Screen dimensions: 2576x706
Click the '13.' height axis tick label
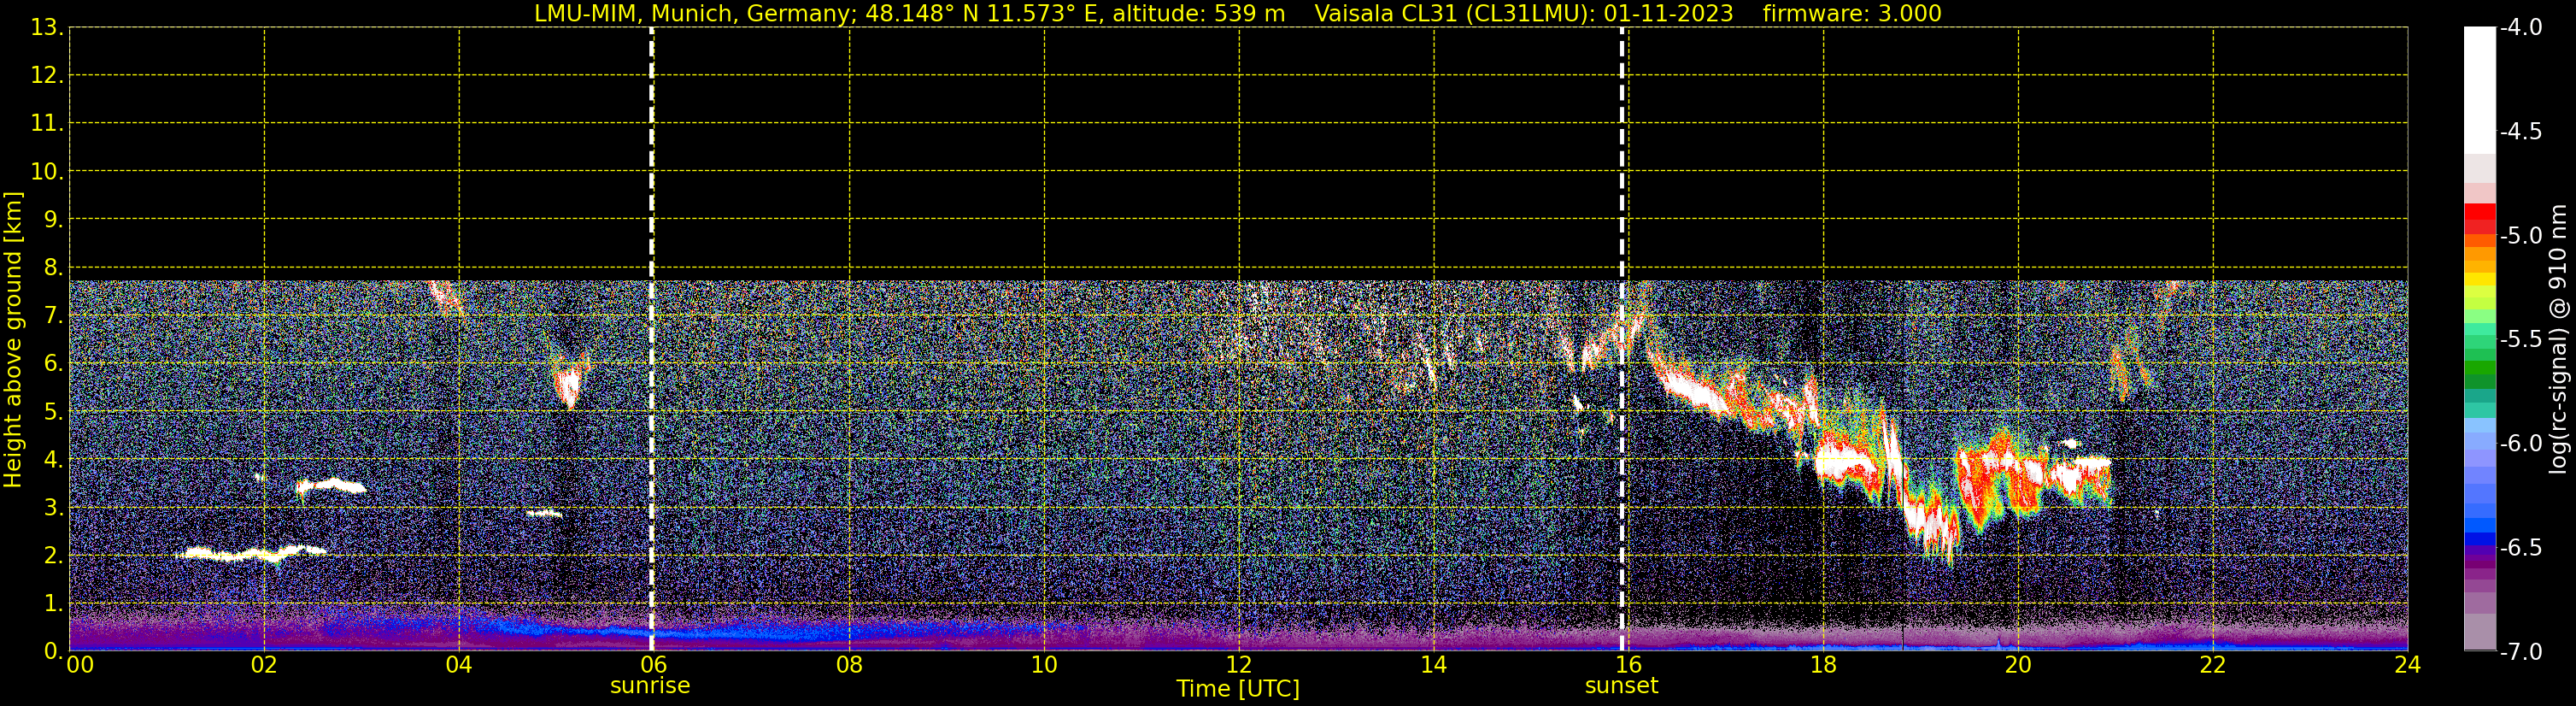[x=47, y=28]
